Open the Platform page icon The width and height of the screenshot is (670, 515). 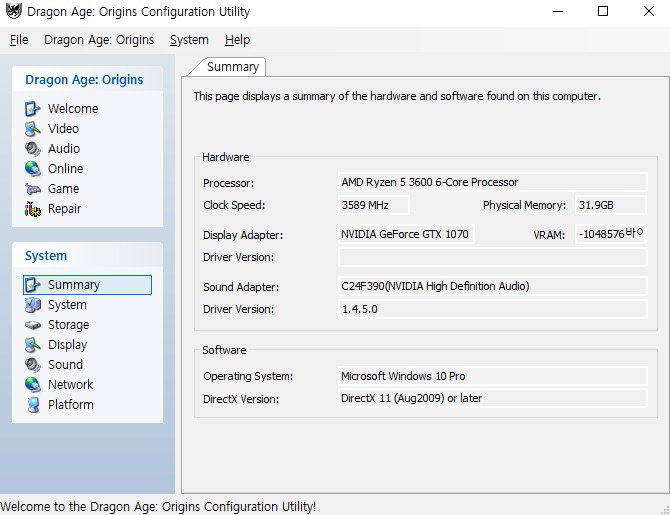coord(33,405)
